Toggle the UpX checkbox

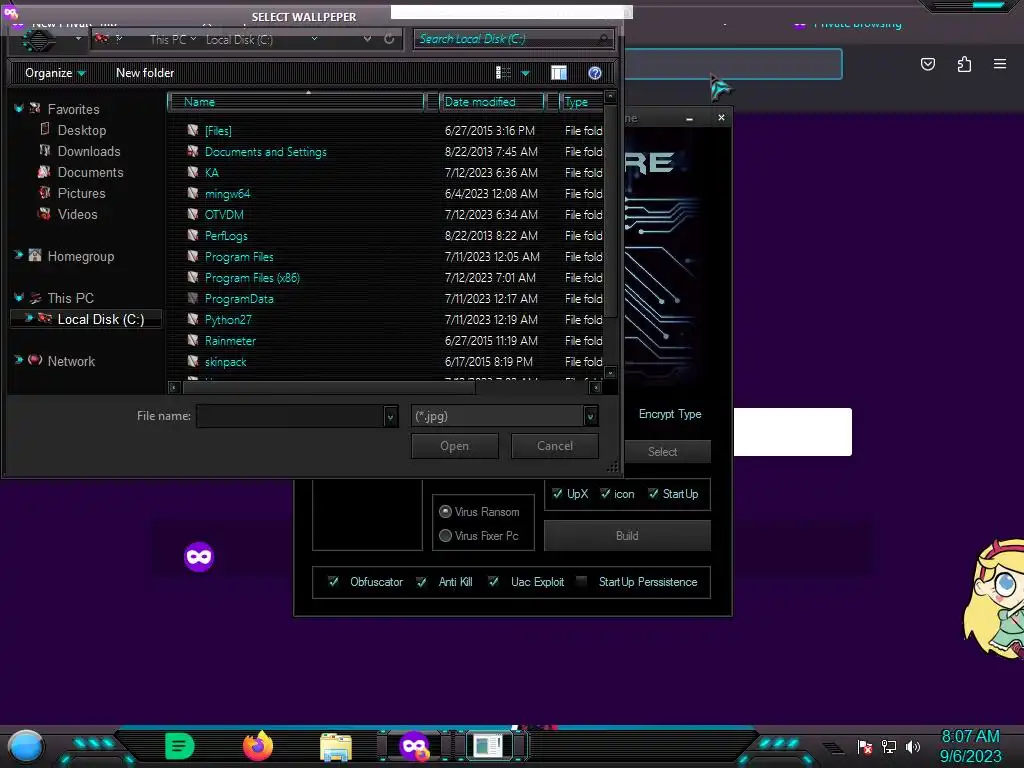point(557,494)
